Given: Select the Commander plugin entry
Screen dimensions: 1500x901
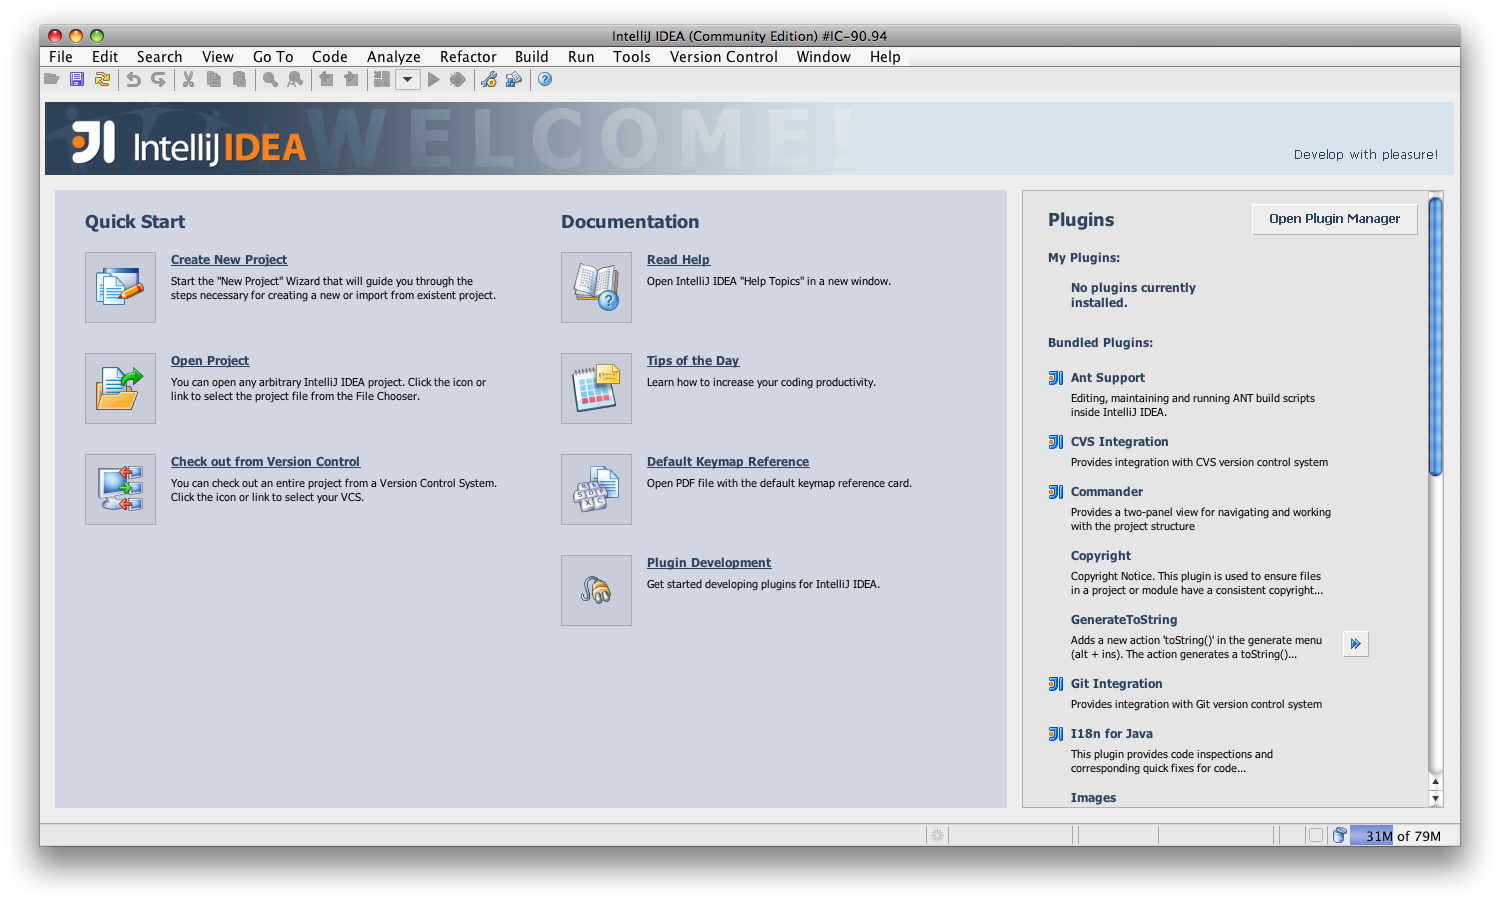Looking at the screenshot, I should [x=1107, y=492].
